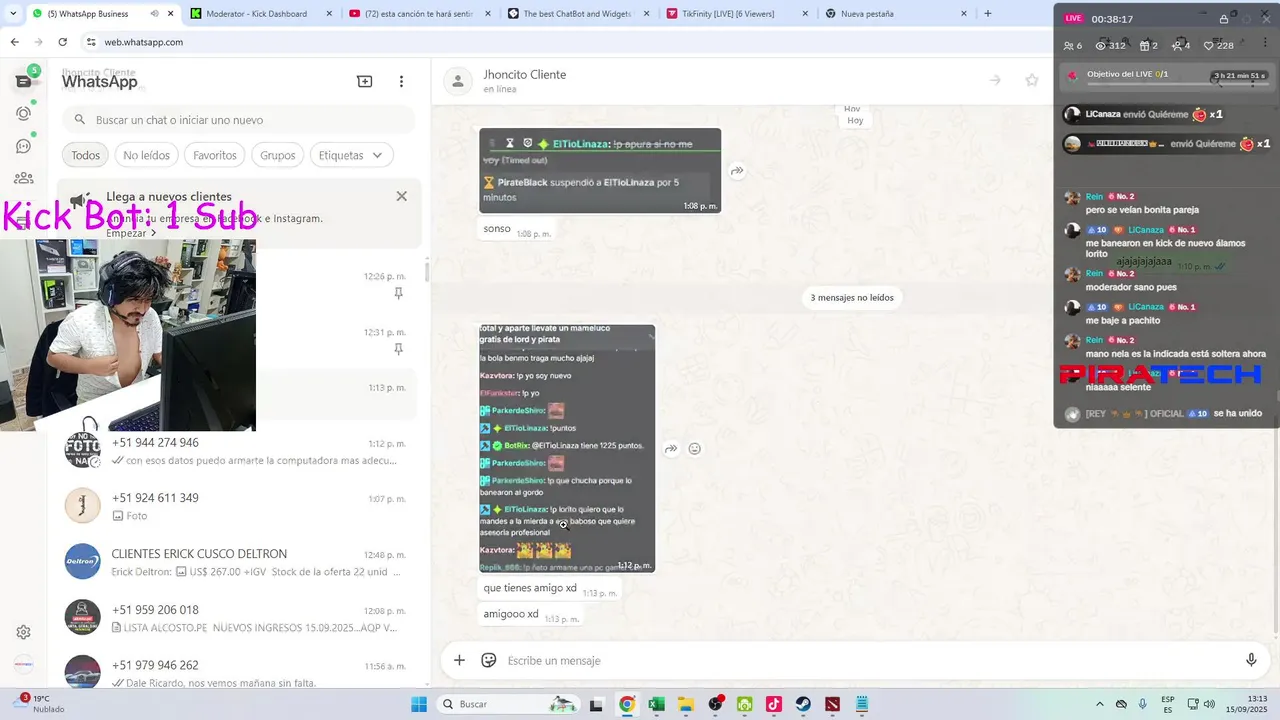1280x720 pixels.
Task: Expand the 'Etiquetas' filter dropdown
Action: 351,155
